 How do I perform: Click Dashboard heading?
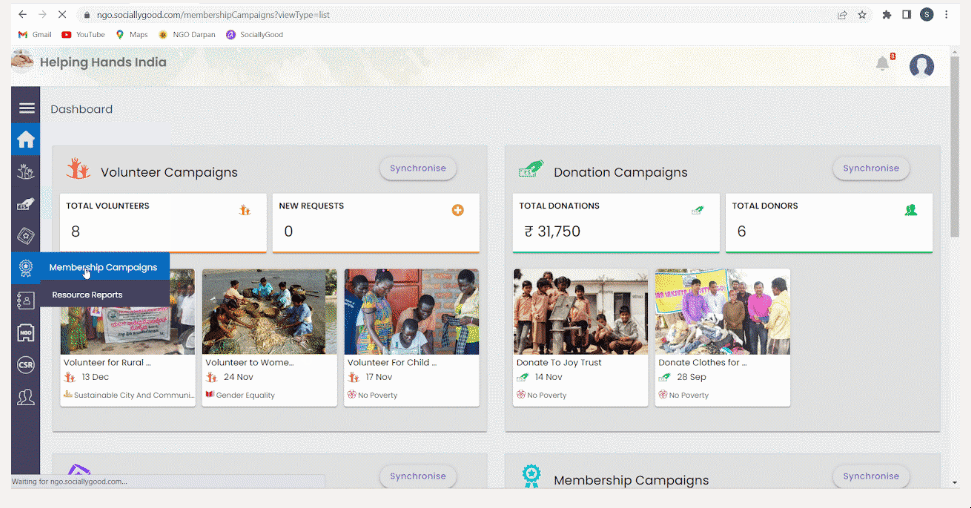point(82,109)
